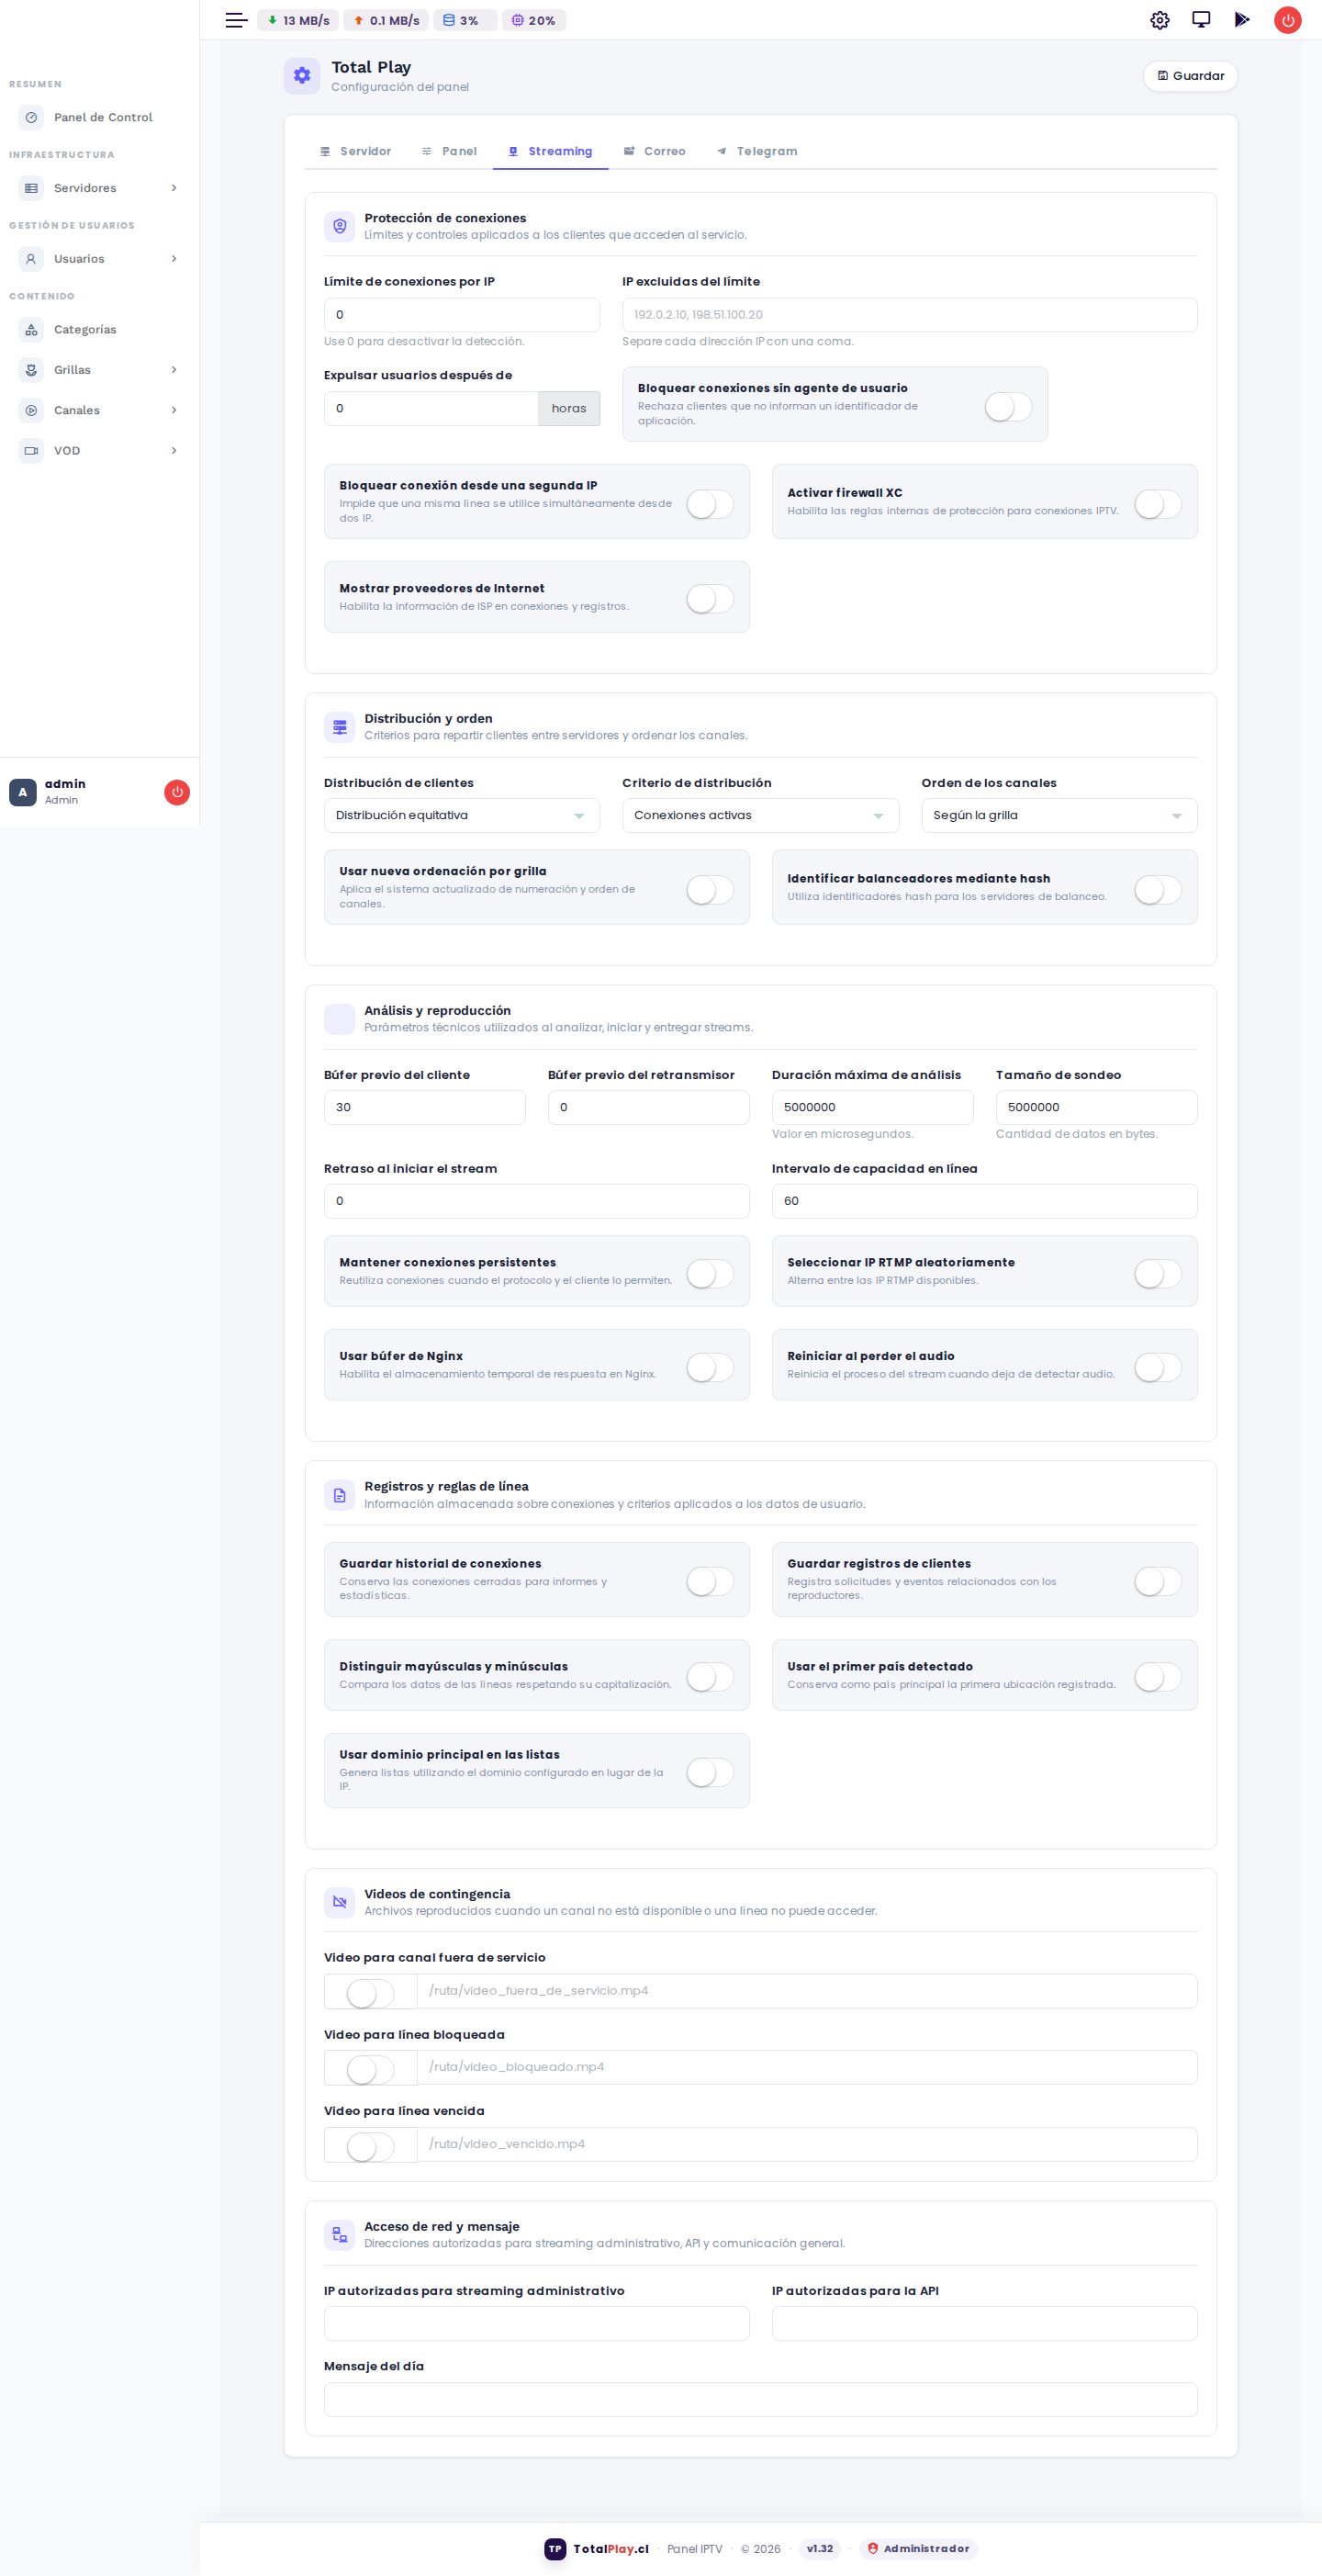The height and width of the screenshot is (2576, 1322).
Task: Toggle the hamburger sidebar menu icon
Action: [x=236, y=20]
